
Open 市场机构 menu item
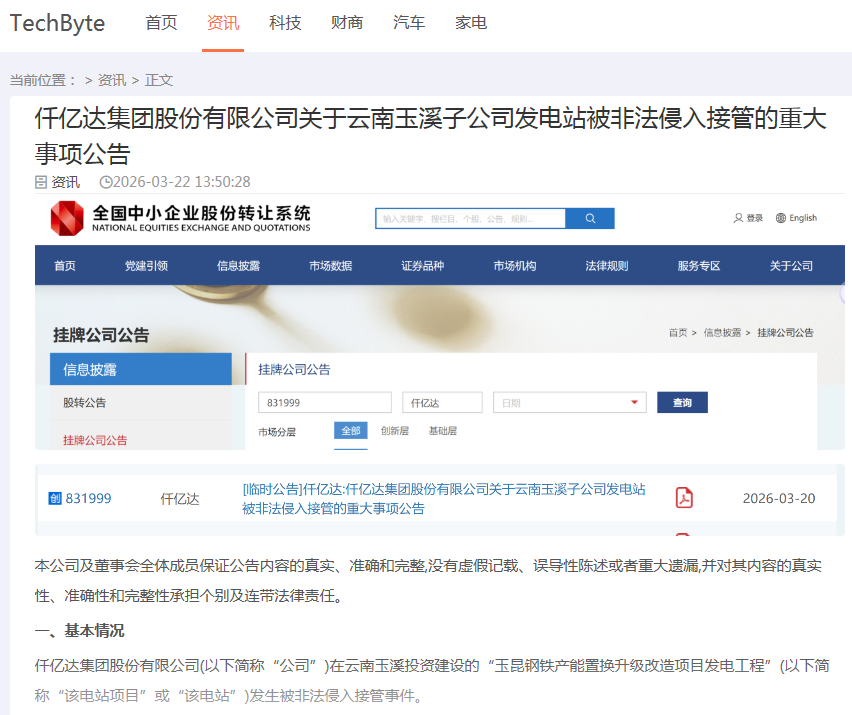[x=515, y=266]
